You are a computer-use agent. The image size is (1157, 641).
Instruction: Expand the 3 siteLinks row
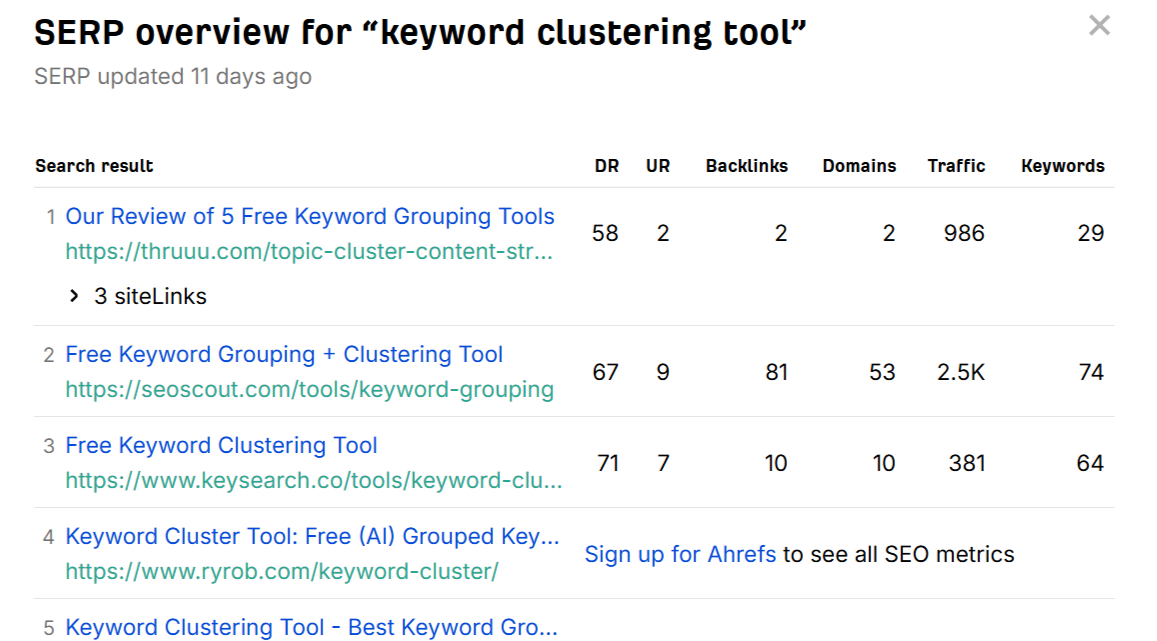coord(137,296)
